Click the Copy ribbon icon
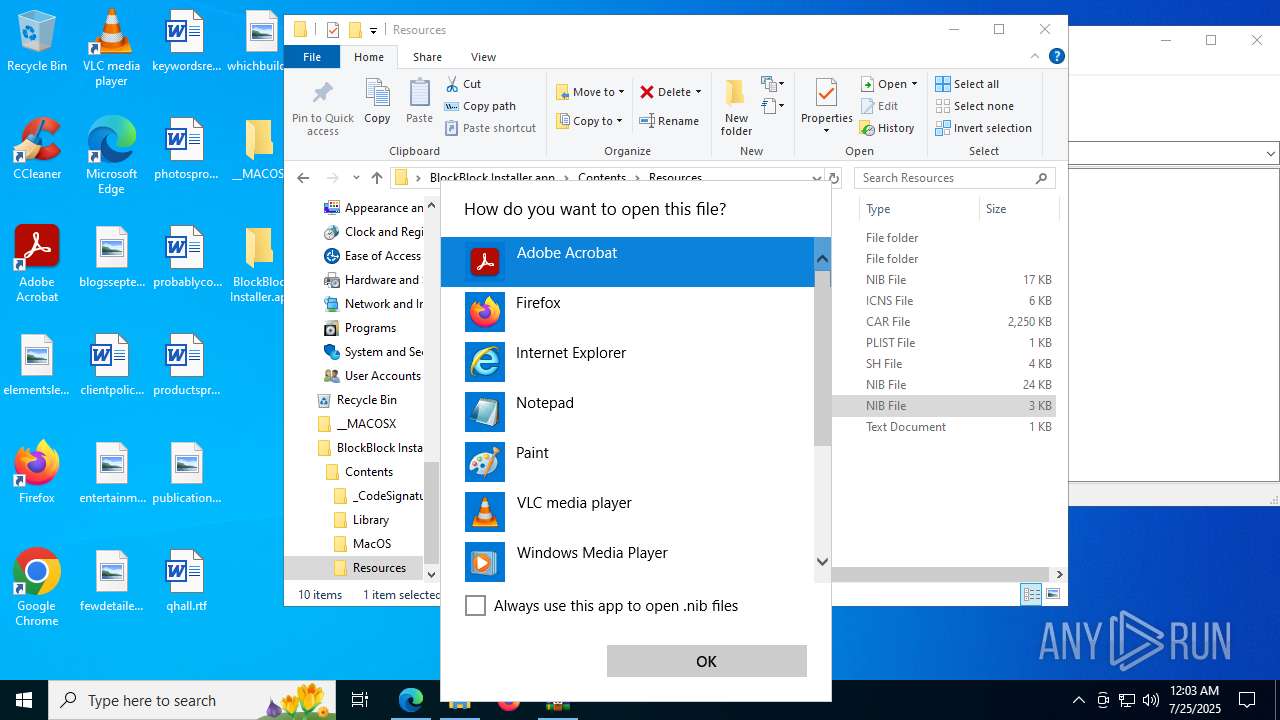This screenshot has width=1280, height=720. click(377, 102)
